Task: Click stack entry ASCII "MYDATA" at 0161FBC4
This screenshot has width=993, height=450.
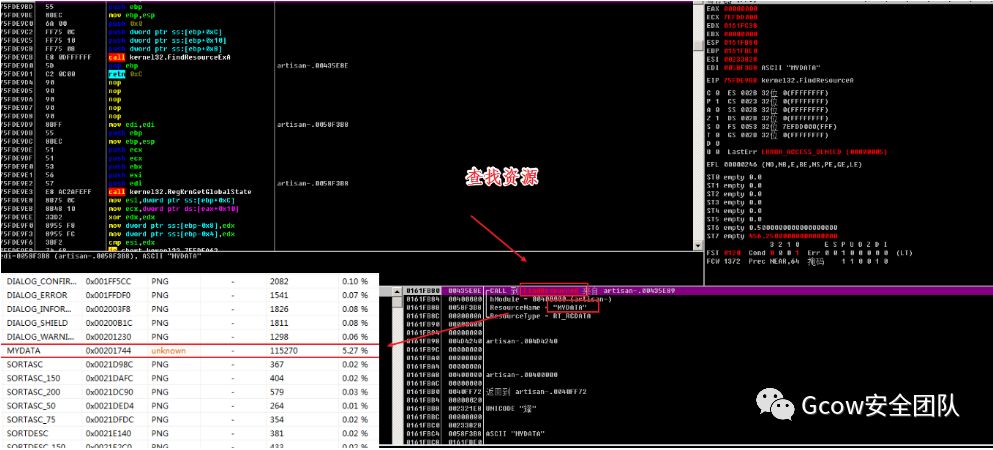Action: pyautogui.click(x=517, y=434)
